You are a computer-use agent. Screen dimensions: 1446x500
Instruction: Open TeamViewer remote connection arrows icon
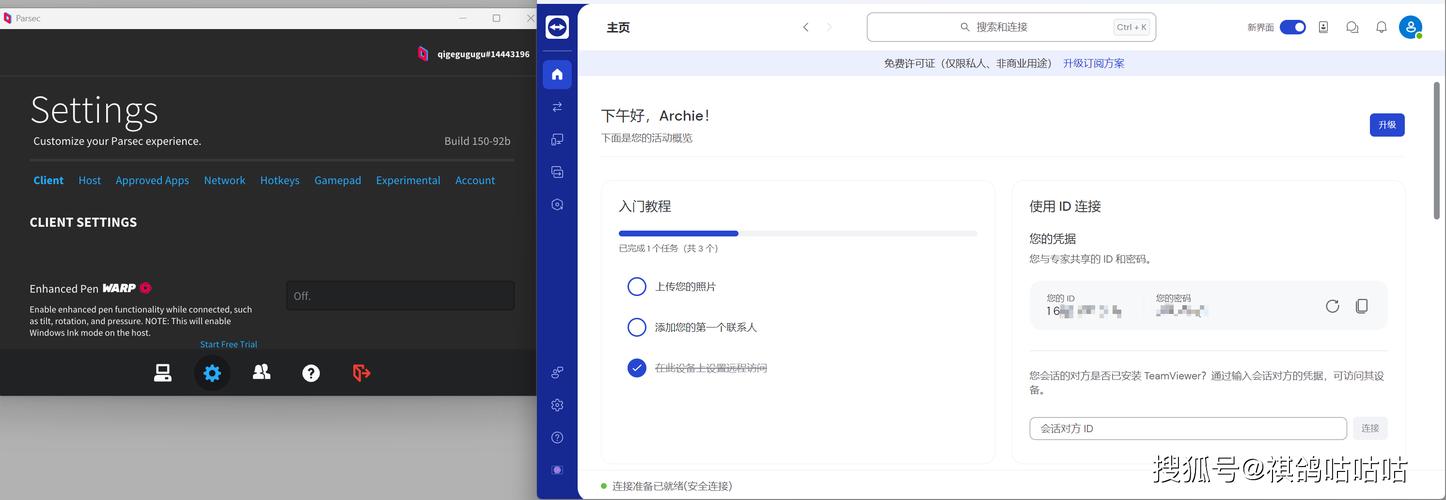(557, 107)
